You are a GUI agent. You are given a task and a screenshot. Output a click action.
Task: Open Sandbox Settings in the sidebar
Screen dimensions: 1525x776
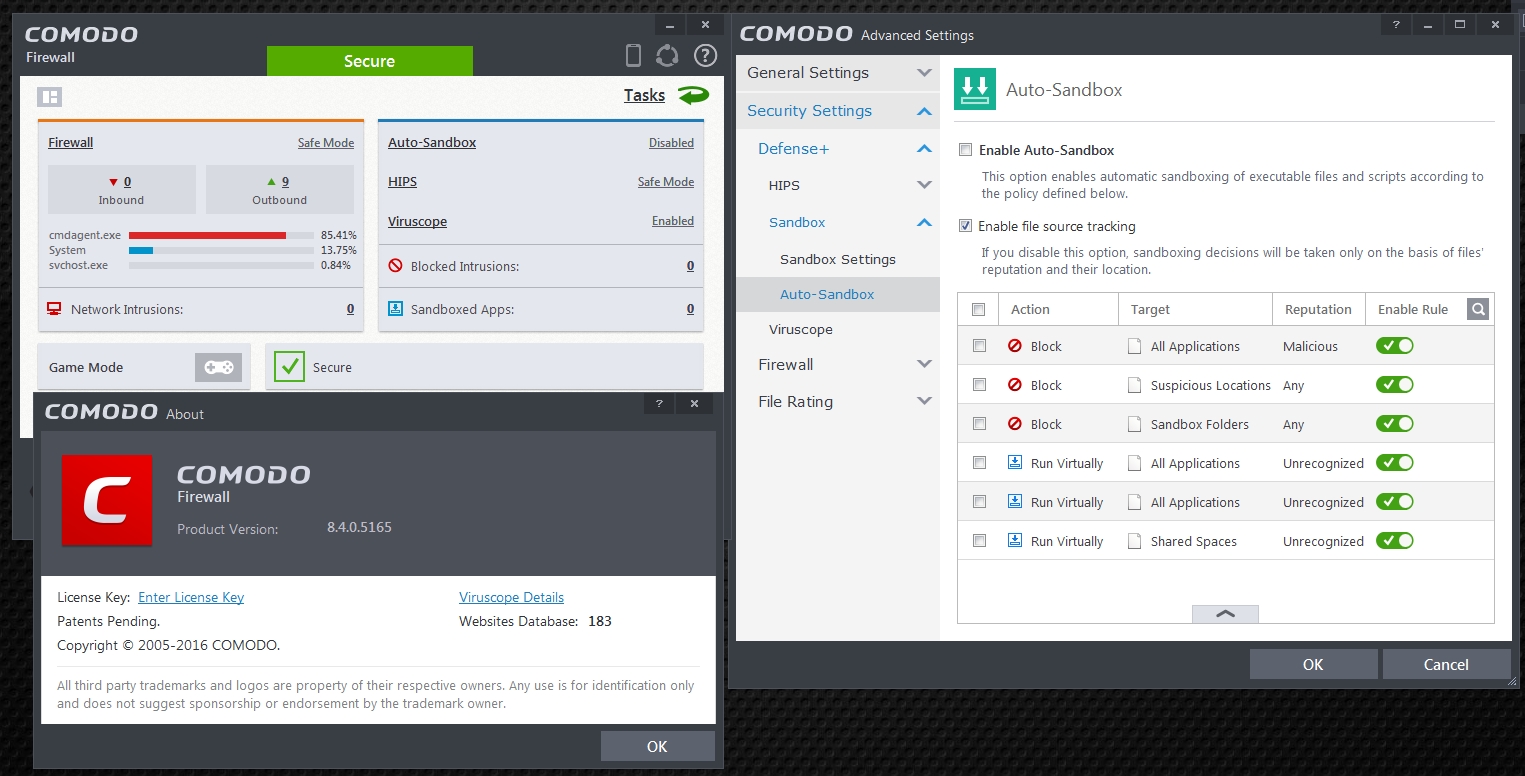(x=838, y=259)
